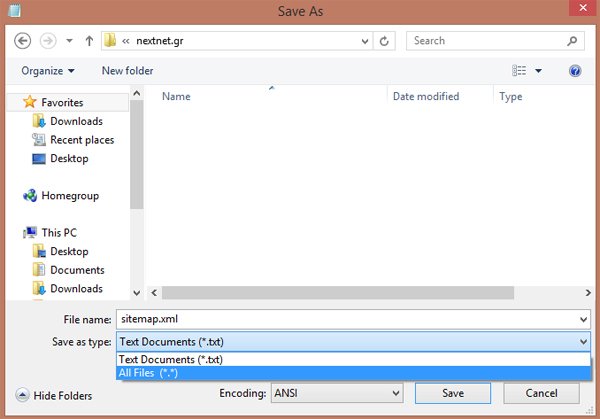Screen dimensions: 600x419
Task: Click the Save button
Action: point(453,393)
